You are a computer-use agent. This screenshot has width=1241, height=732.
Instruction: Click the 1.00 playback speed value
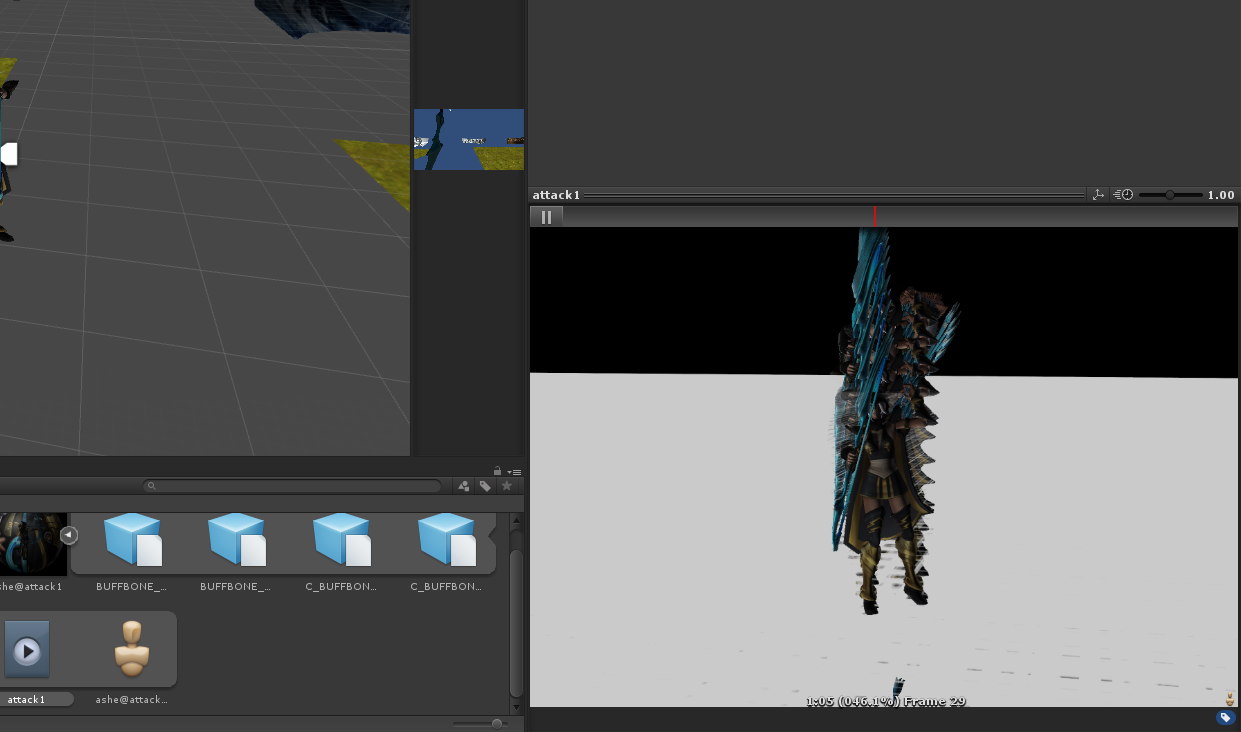(1221, 195)
